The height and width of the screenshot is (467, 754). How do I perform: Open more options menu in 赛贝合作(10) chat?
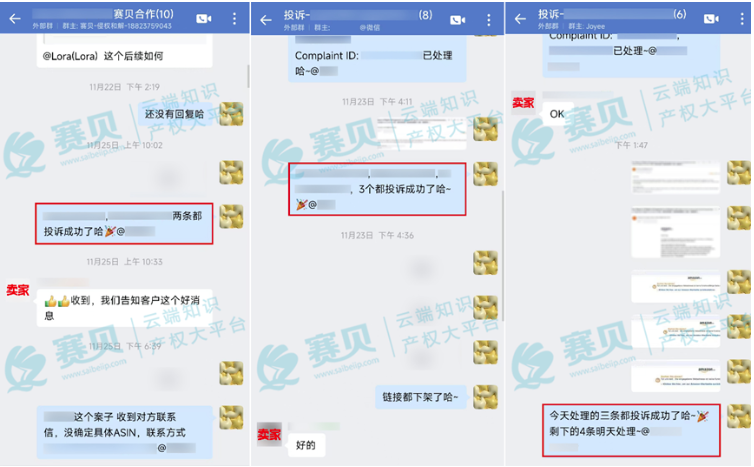click(234, 19)
